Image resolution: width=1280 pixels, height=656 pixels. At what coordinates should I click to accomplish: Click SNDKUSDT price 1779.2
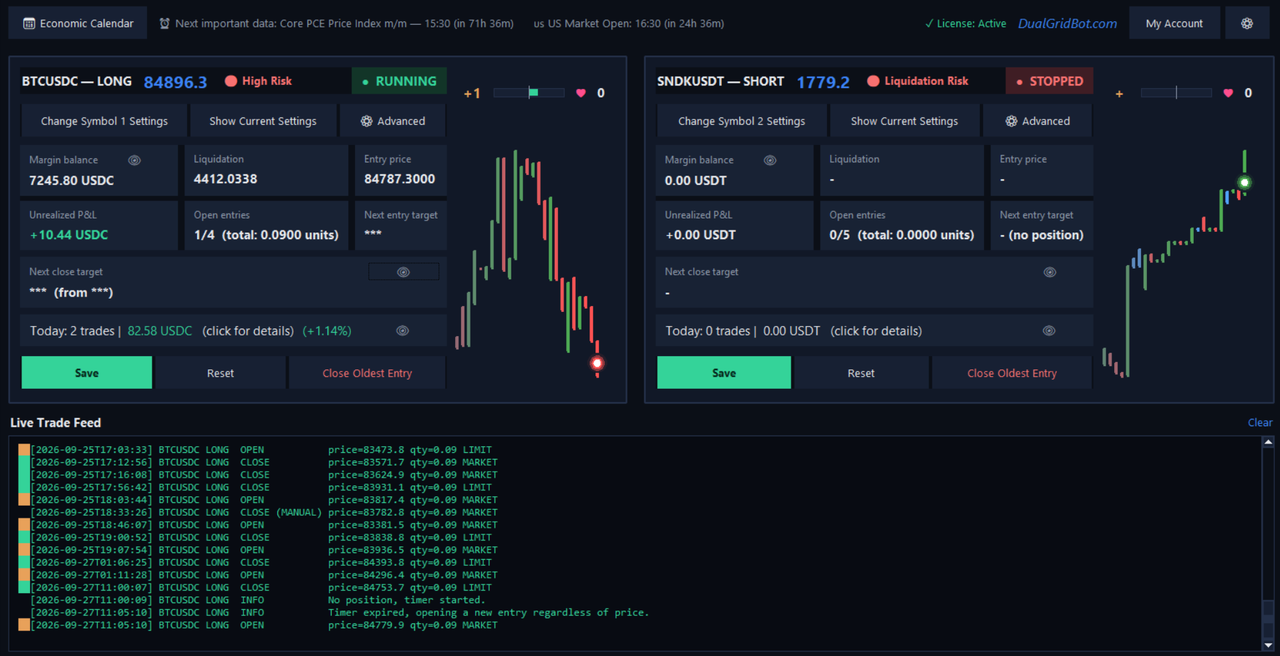point(823,82)
